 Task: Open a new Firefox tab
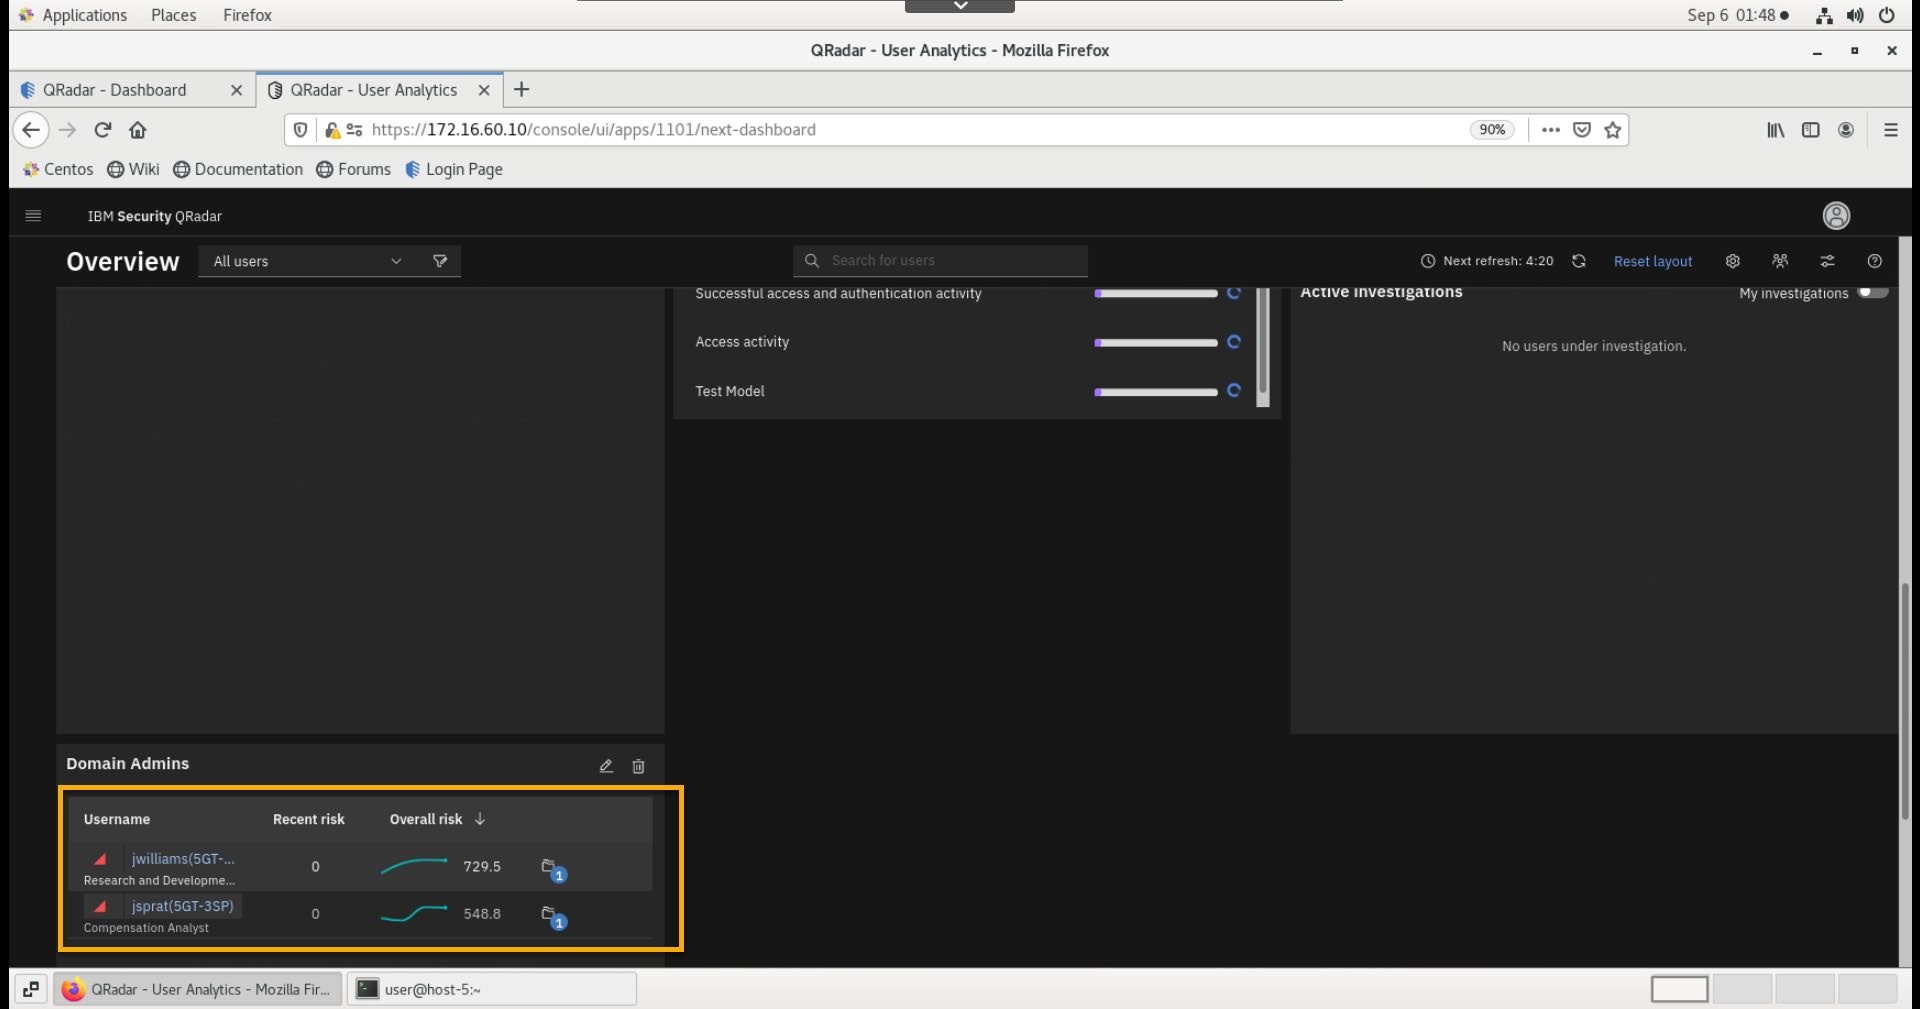[521, 90]
